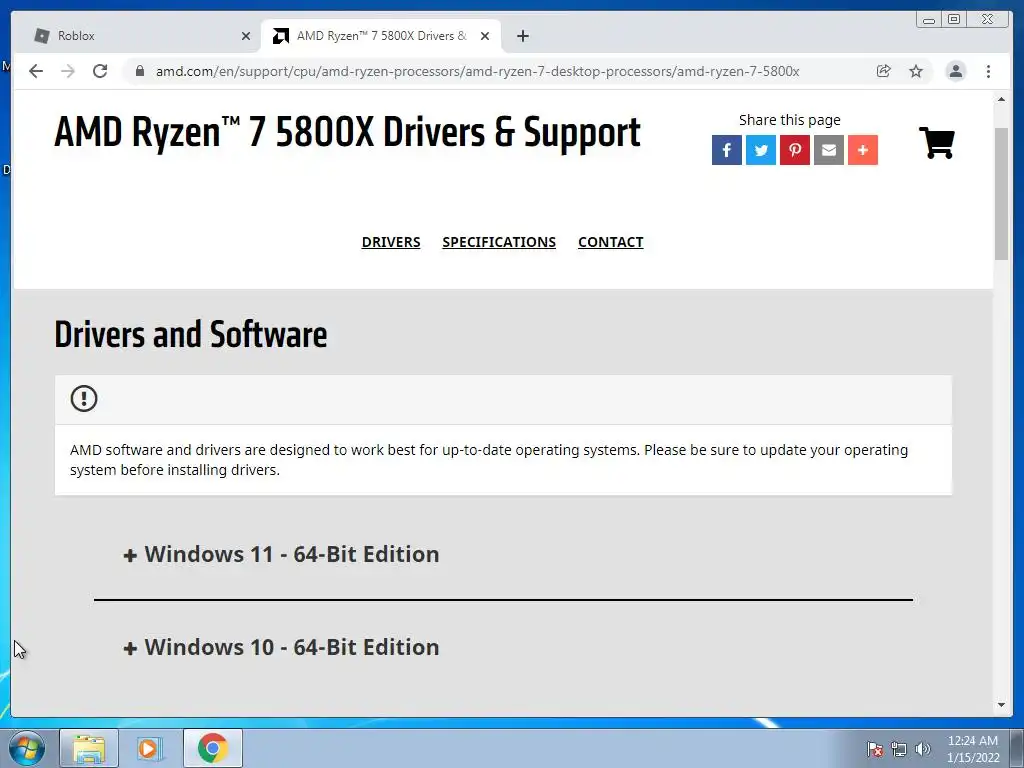Click the AMD Ryzen 7 5800X page title
Screen dimensions: 1024x768
click(347, 132)
